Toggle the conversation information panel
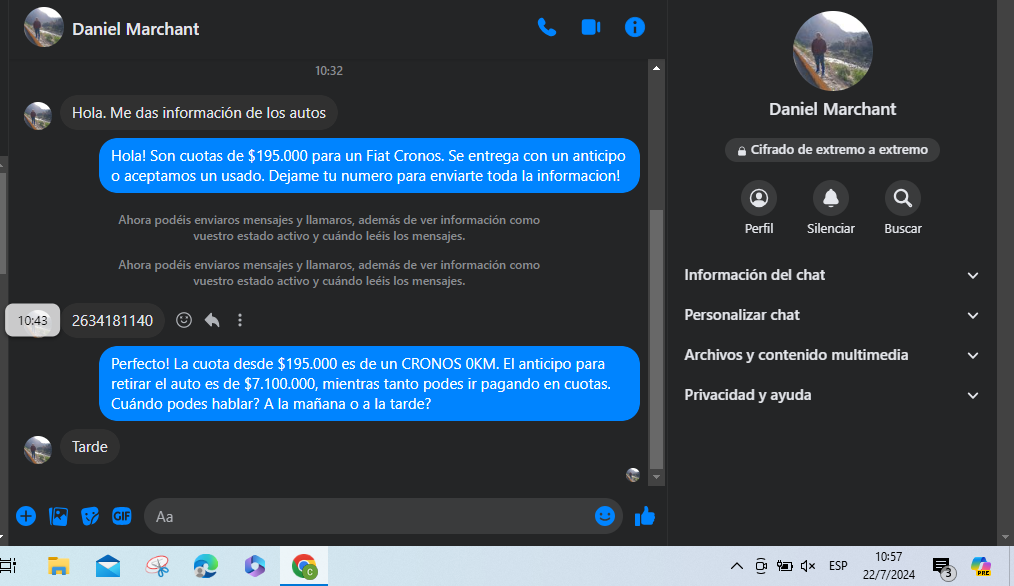Viewport: 1014px width, 586px height. pyautogui.click(x=634, y=28)
